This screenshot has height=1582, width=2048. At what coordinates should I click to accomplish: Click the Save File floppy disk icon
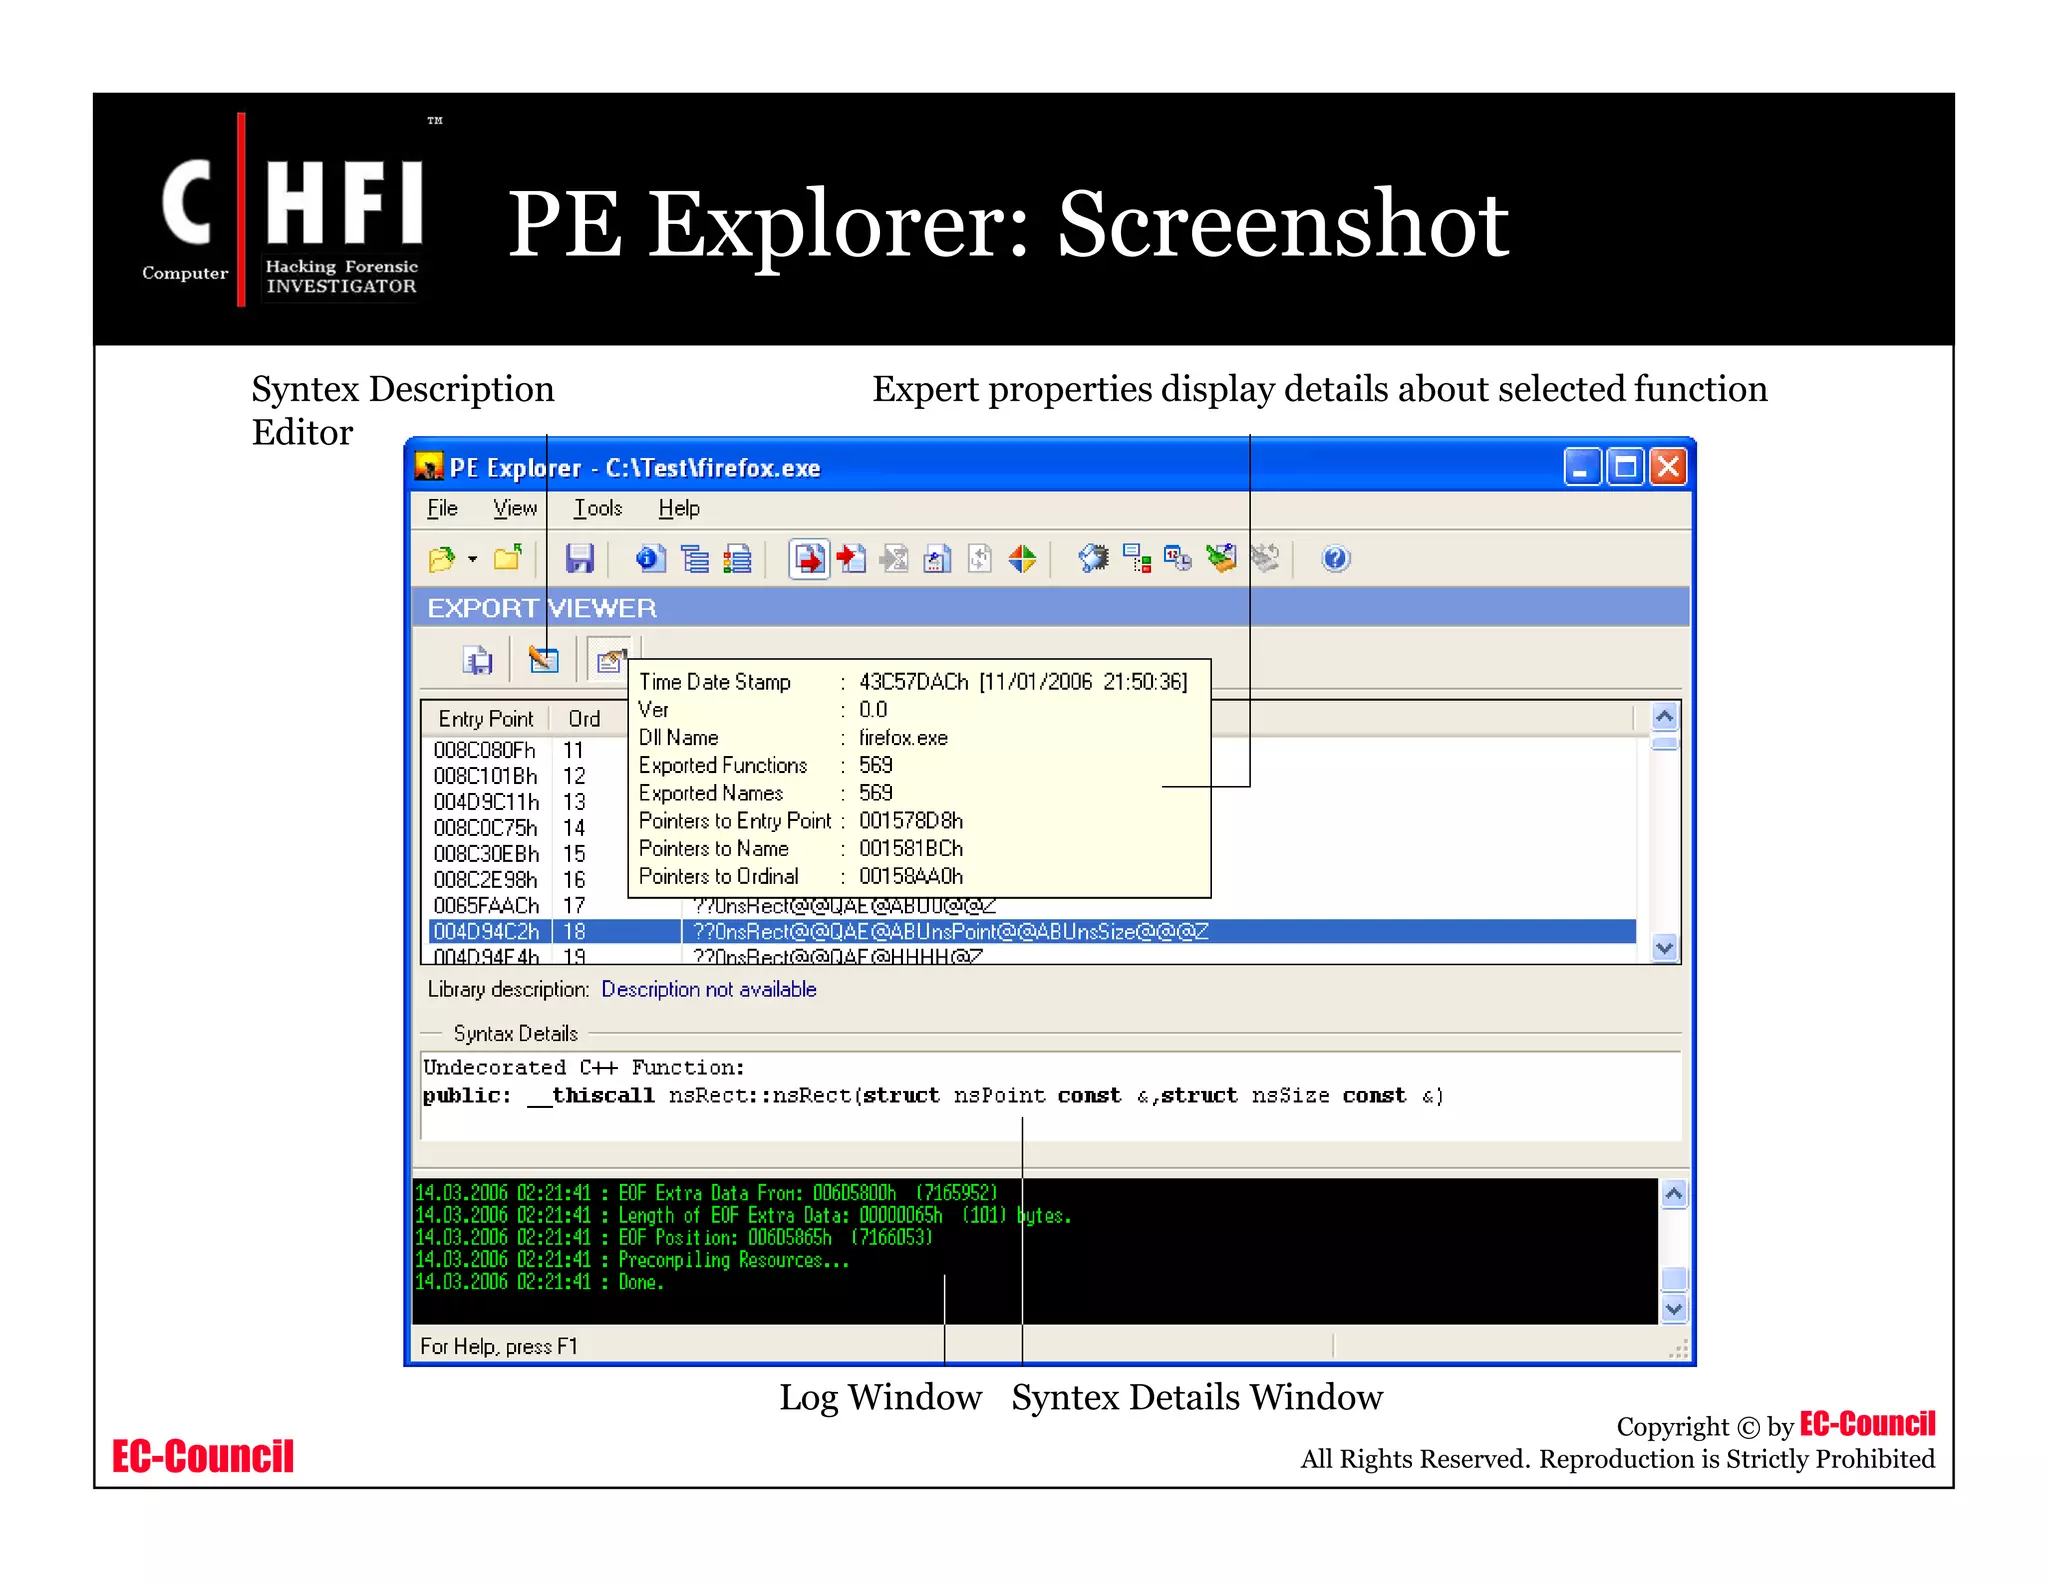pyautogui.click(x=579, y=559)
